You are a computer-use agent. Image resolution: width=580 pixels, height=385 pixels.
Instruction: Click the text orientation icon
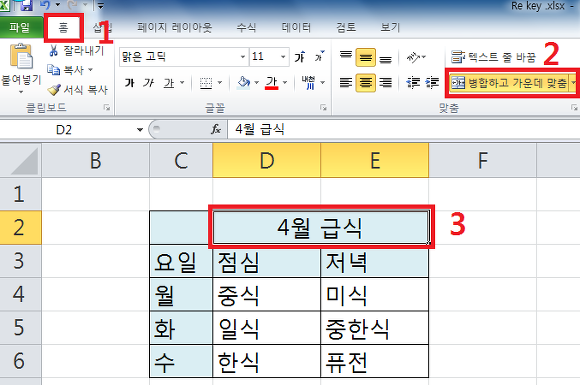tap(413, 57)
